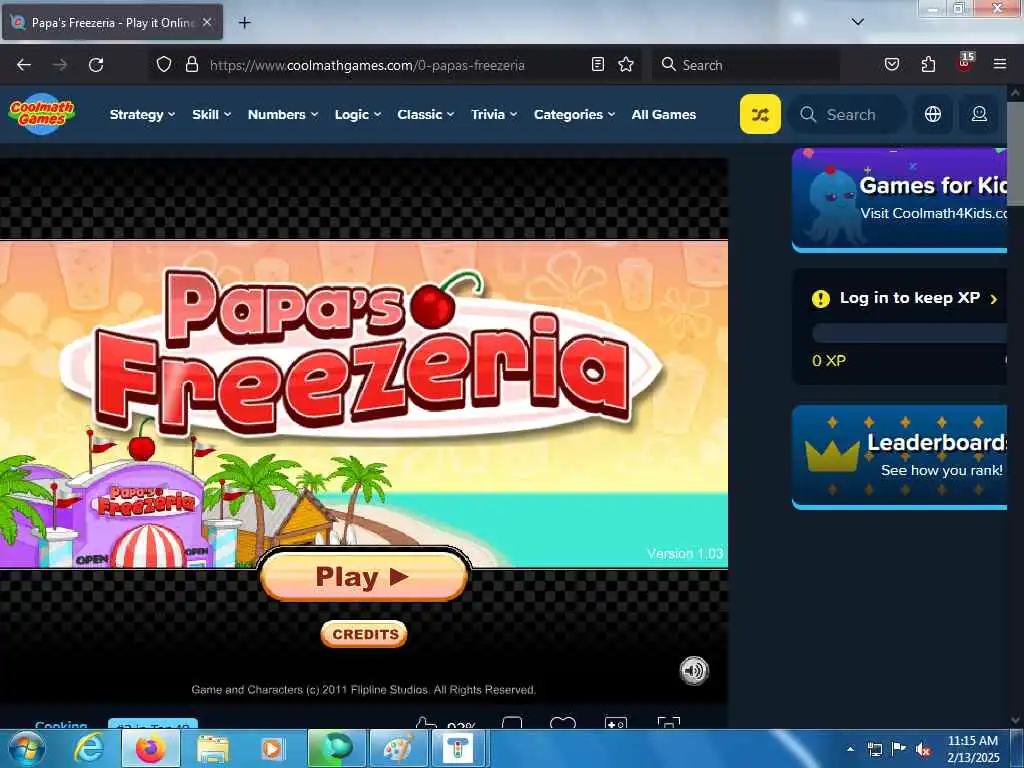Expand Numbers games menu
This screenshot has width=1024, height=768.
point(283,114)
